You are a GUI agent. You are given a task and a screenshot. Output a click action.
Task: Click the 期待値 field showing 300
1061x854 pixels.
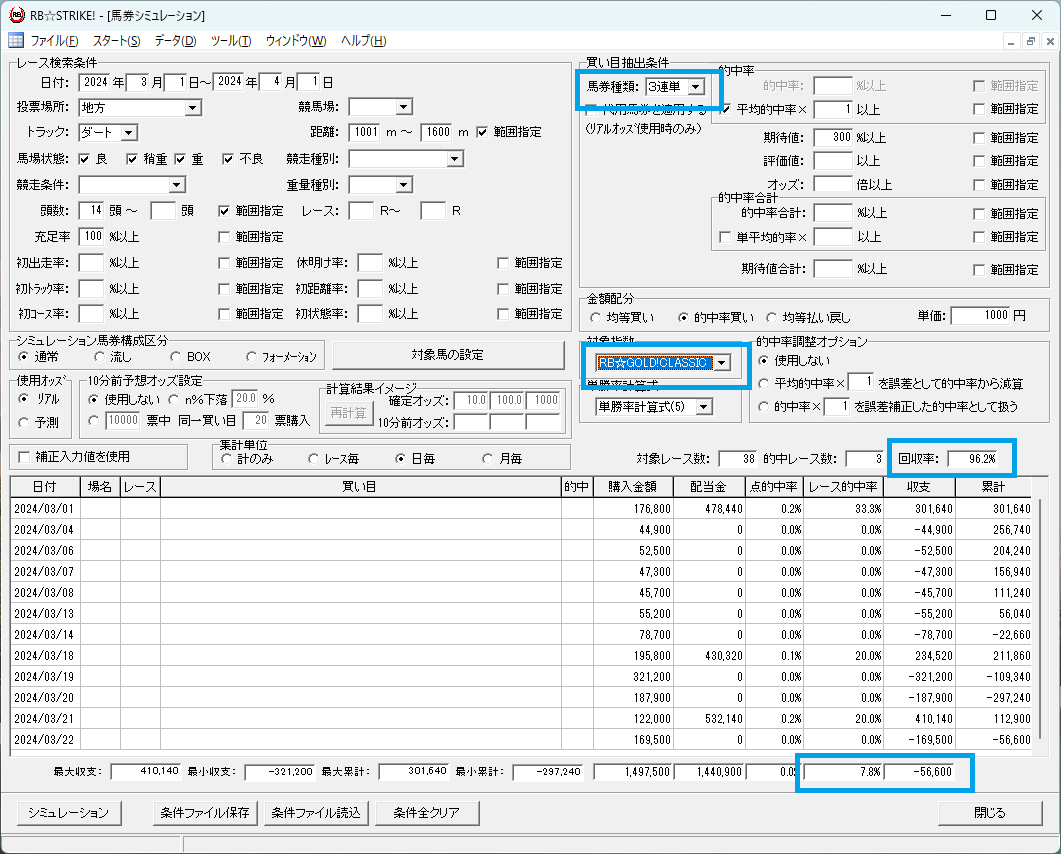tap(833, 137)
